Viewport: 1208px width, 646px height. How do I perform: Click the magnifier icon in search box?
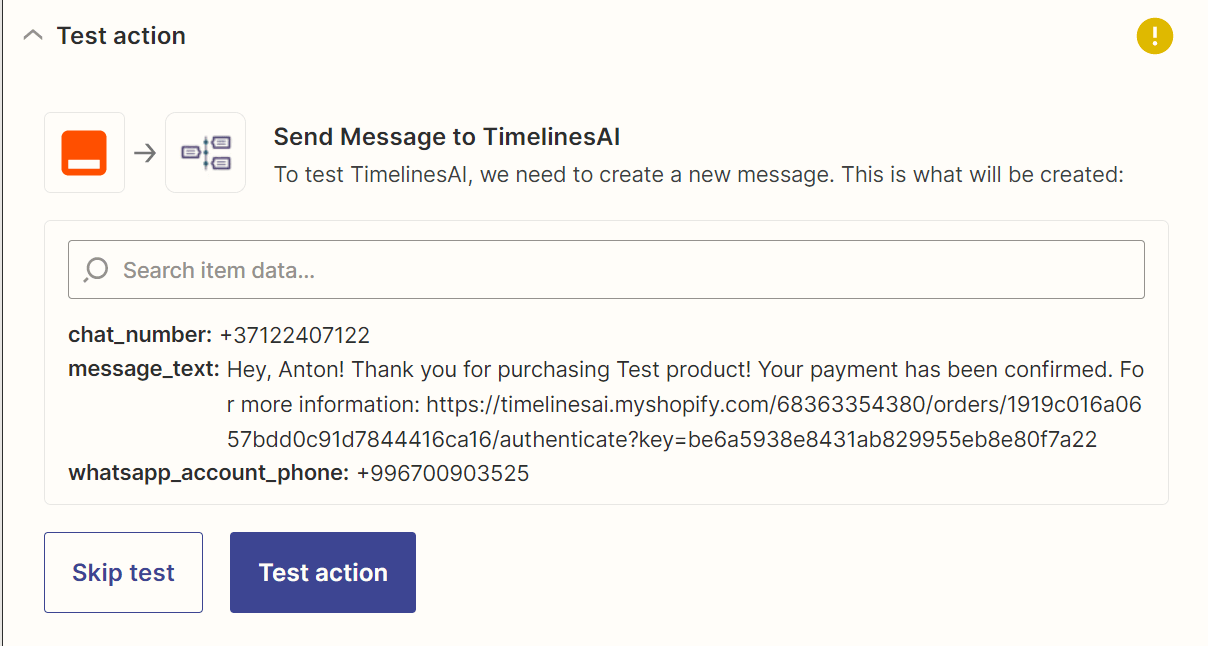[96, 270]
